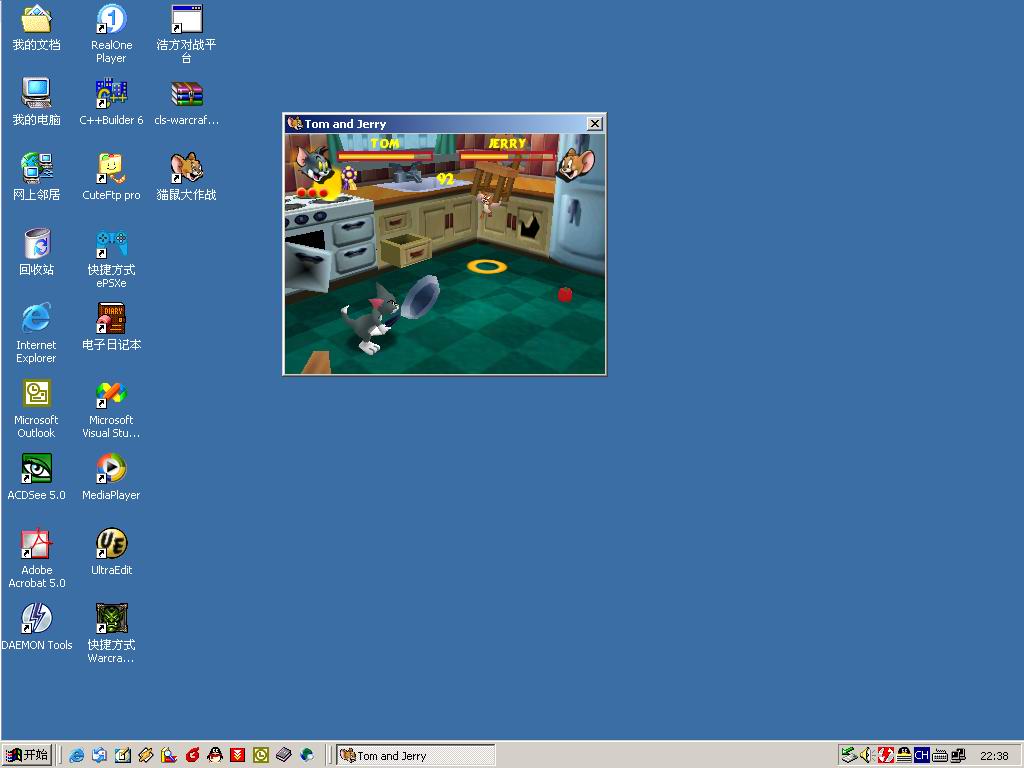Click the TOM health bar
Viewport: 1024px width, 768px height.
click(385, 157)
